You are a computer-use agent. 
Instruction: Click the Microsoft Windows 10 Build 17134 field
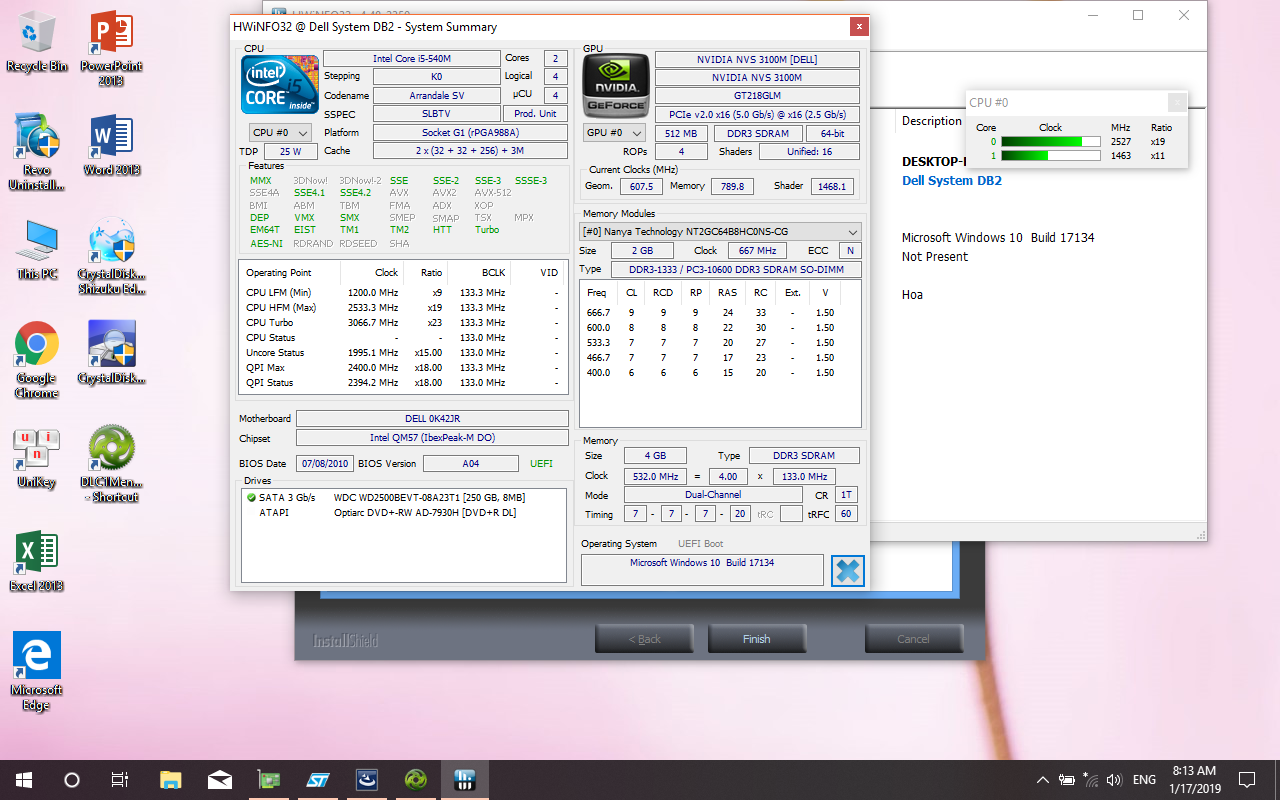[702, 570]
